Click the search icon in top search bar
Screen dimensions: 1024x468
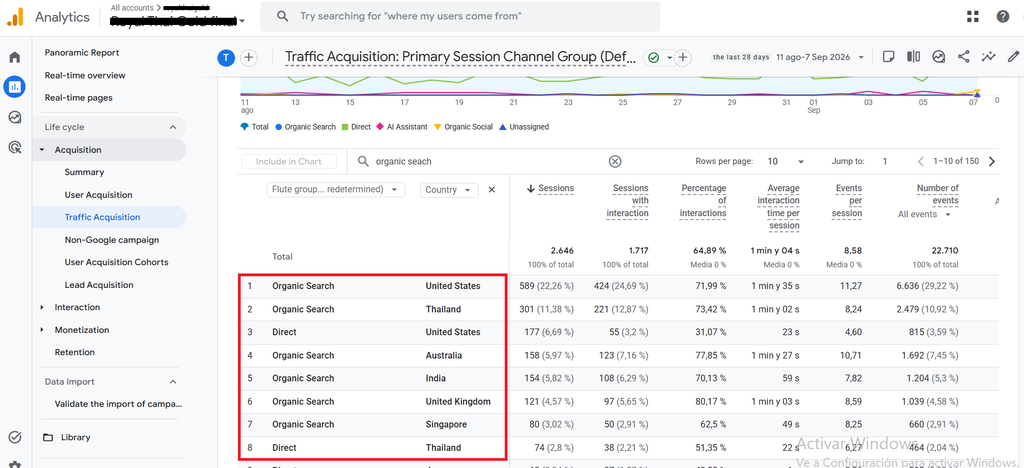(283, 16)
